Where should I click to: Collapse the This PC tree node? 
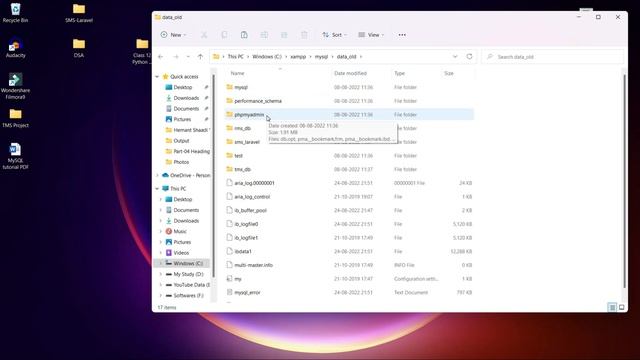157,189
